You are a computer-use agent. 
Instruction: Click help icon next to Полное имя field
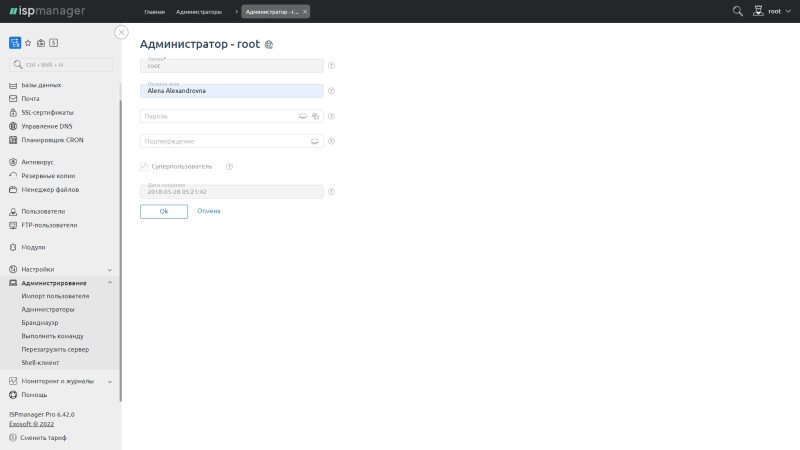click(x=331, y=91)
